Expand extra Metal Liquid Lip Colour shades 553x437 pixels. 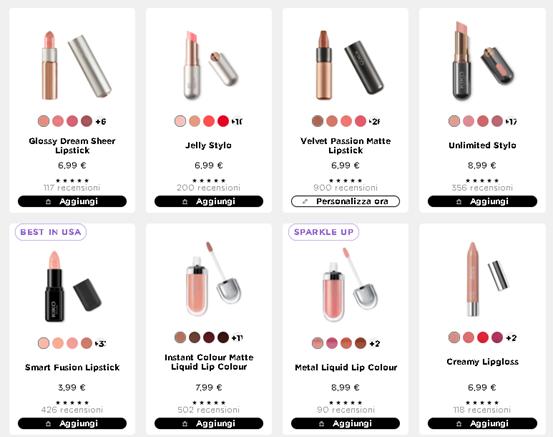coord(375,343)
